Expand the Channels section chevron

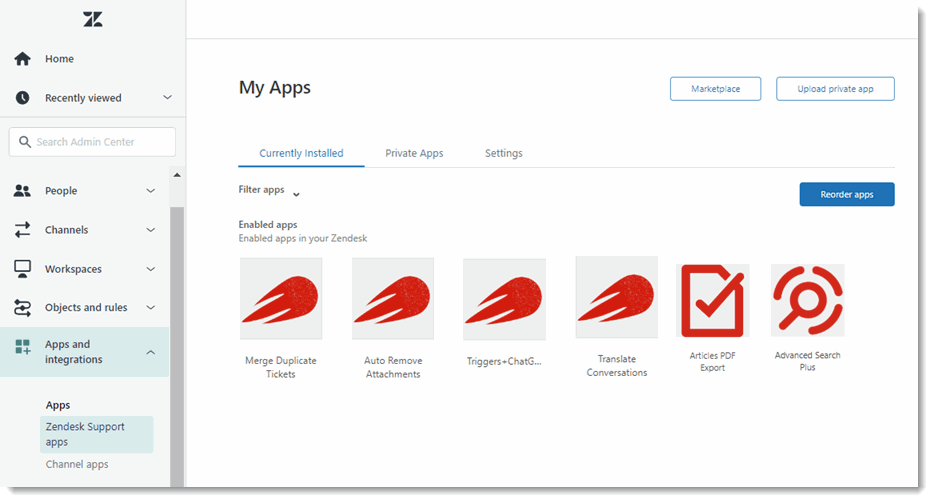point(151,230)
